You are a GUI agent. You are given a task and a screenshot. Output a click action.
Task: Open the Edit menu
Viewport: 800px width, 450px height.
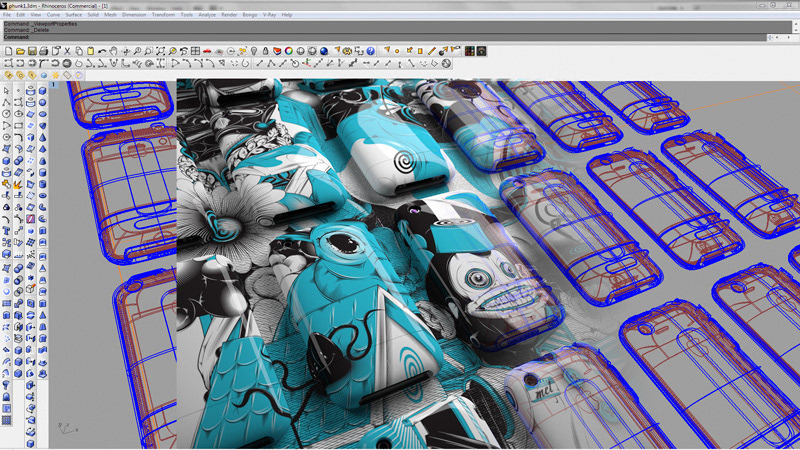20,15
